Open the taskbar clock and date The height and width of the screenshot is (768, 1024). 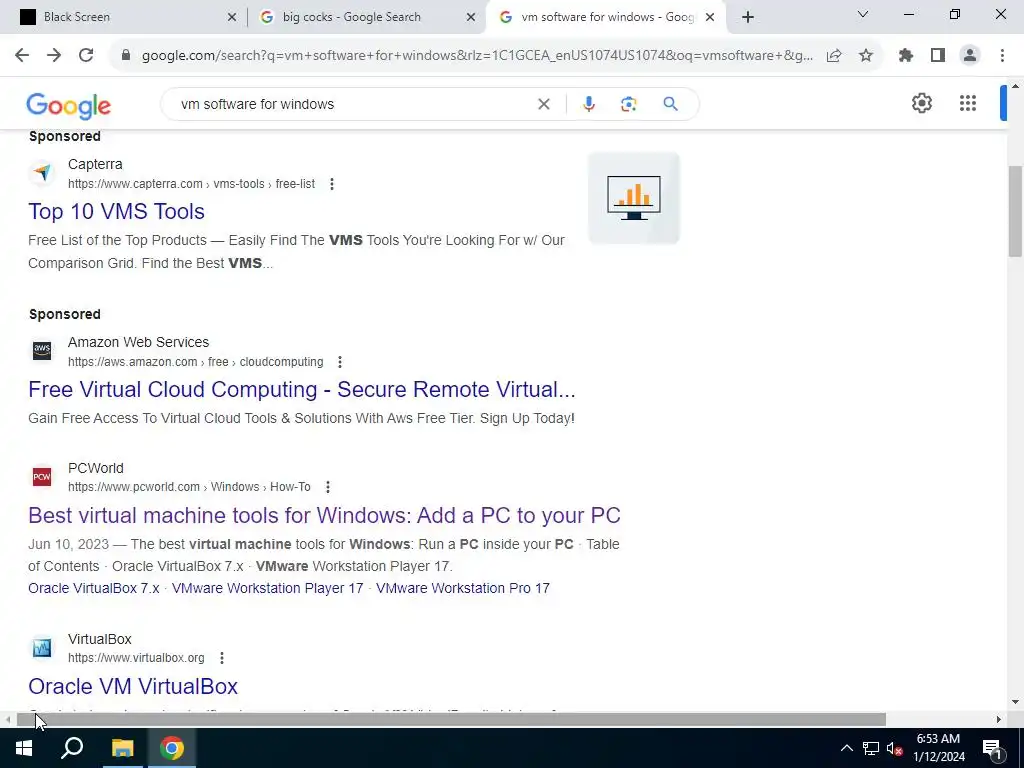pyautogui.click(x=938, y=748)
